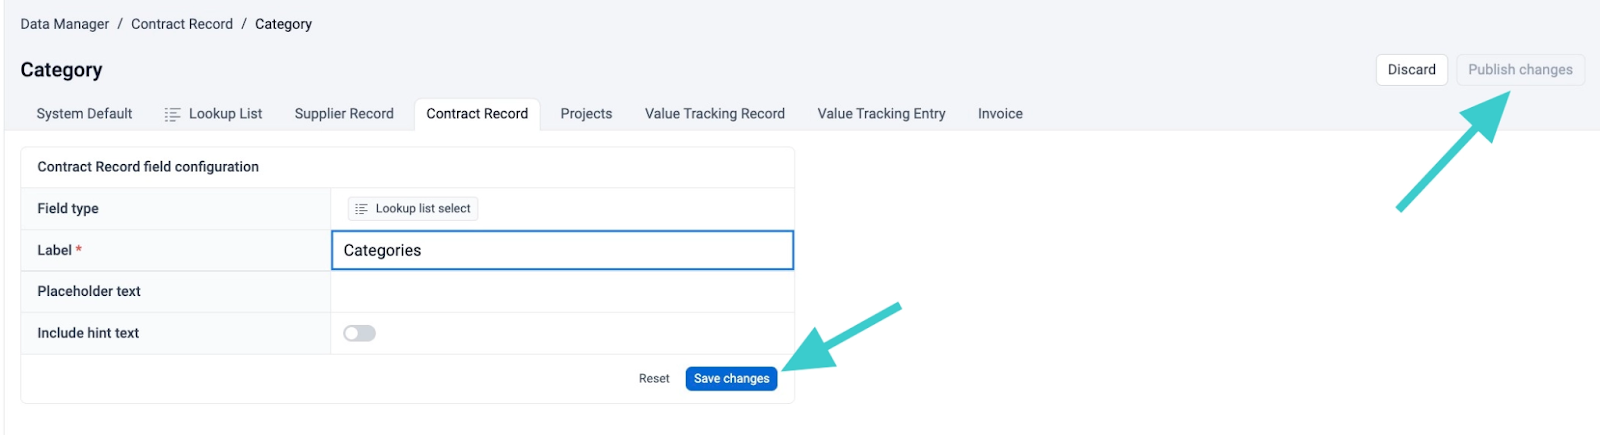Navigate to Data Manager breadcrumb
This screenshot has height=435, width=1600.
65,24
